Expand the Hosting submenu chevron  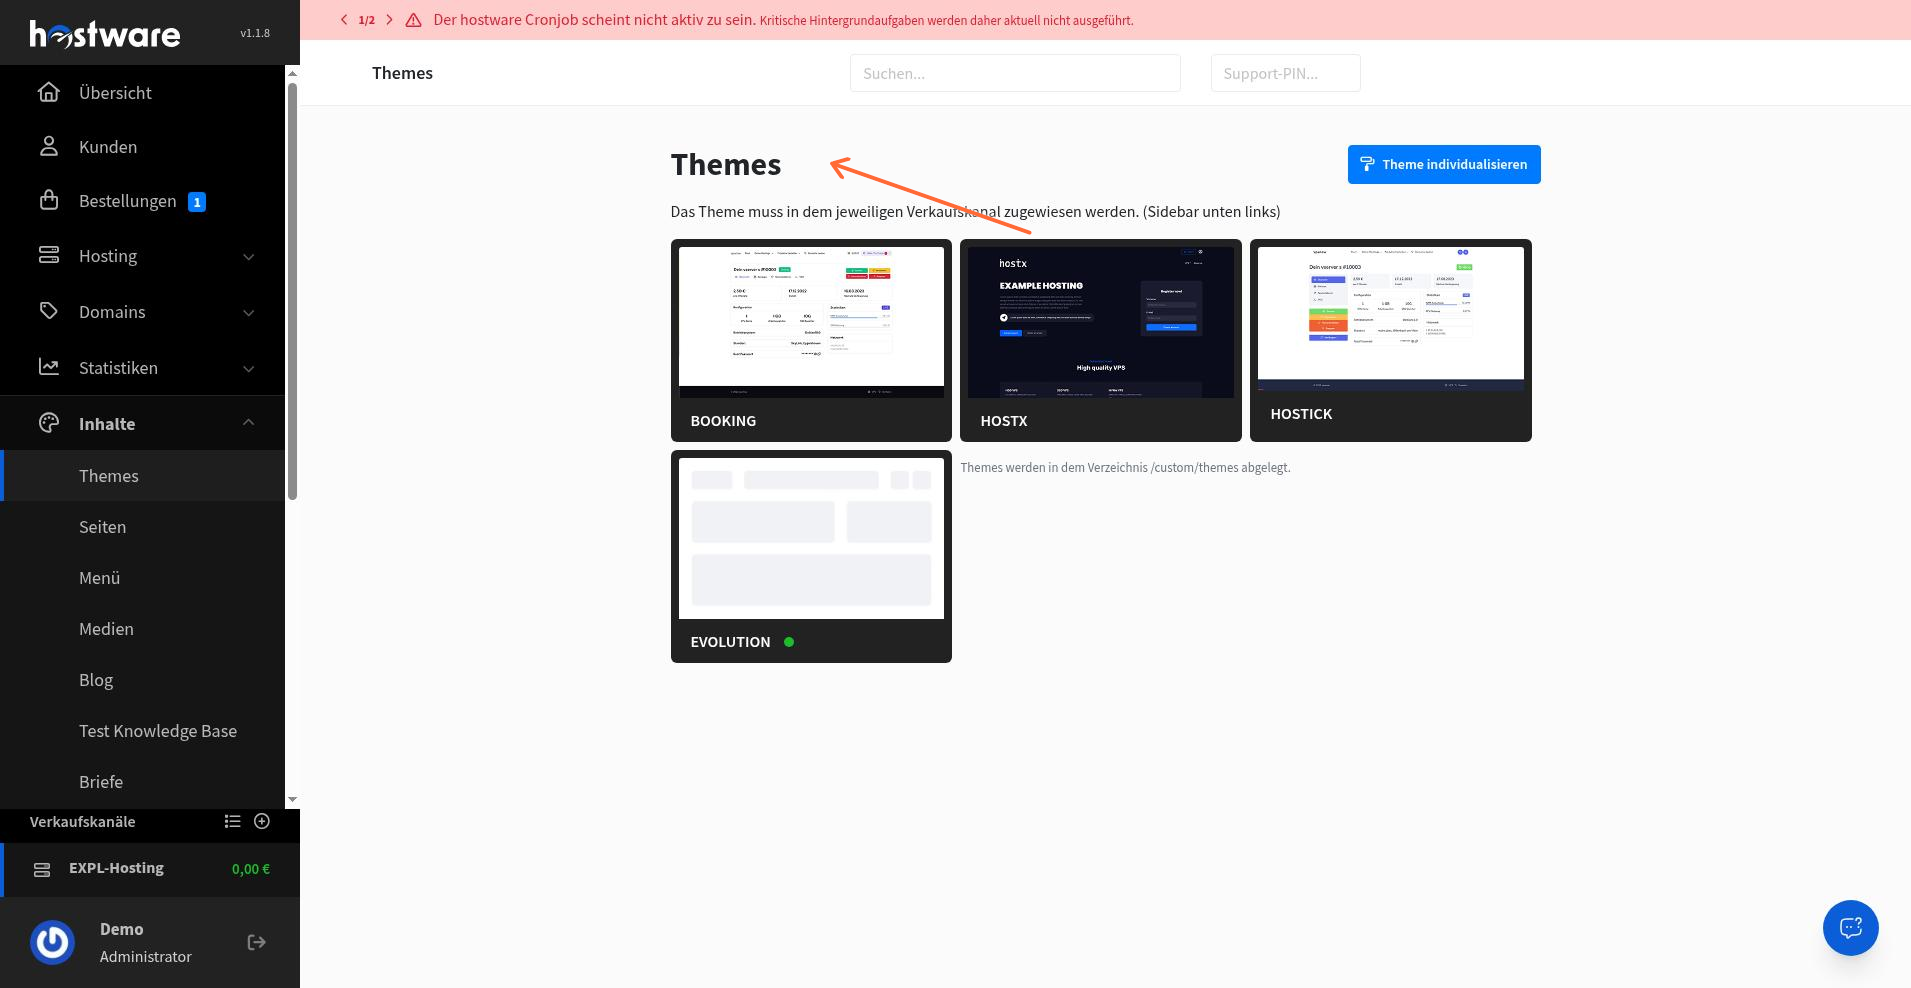click(248, 257)
